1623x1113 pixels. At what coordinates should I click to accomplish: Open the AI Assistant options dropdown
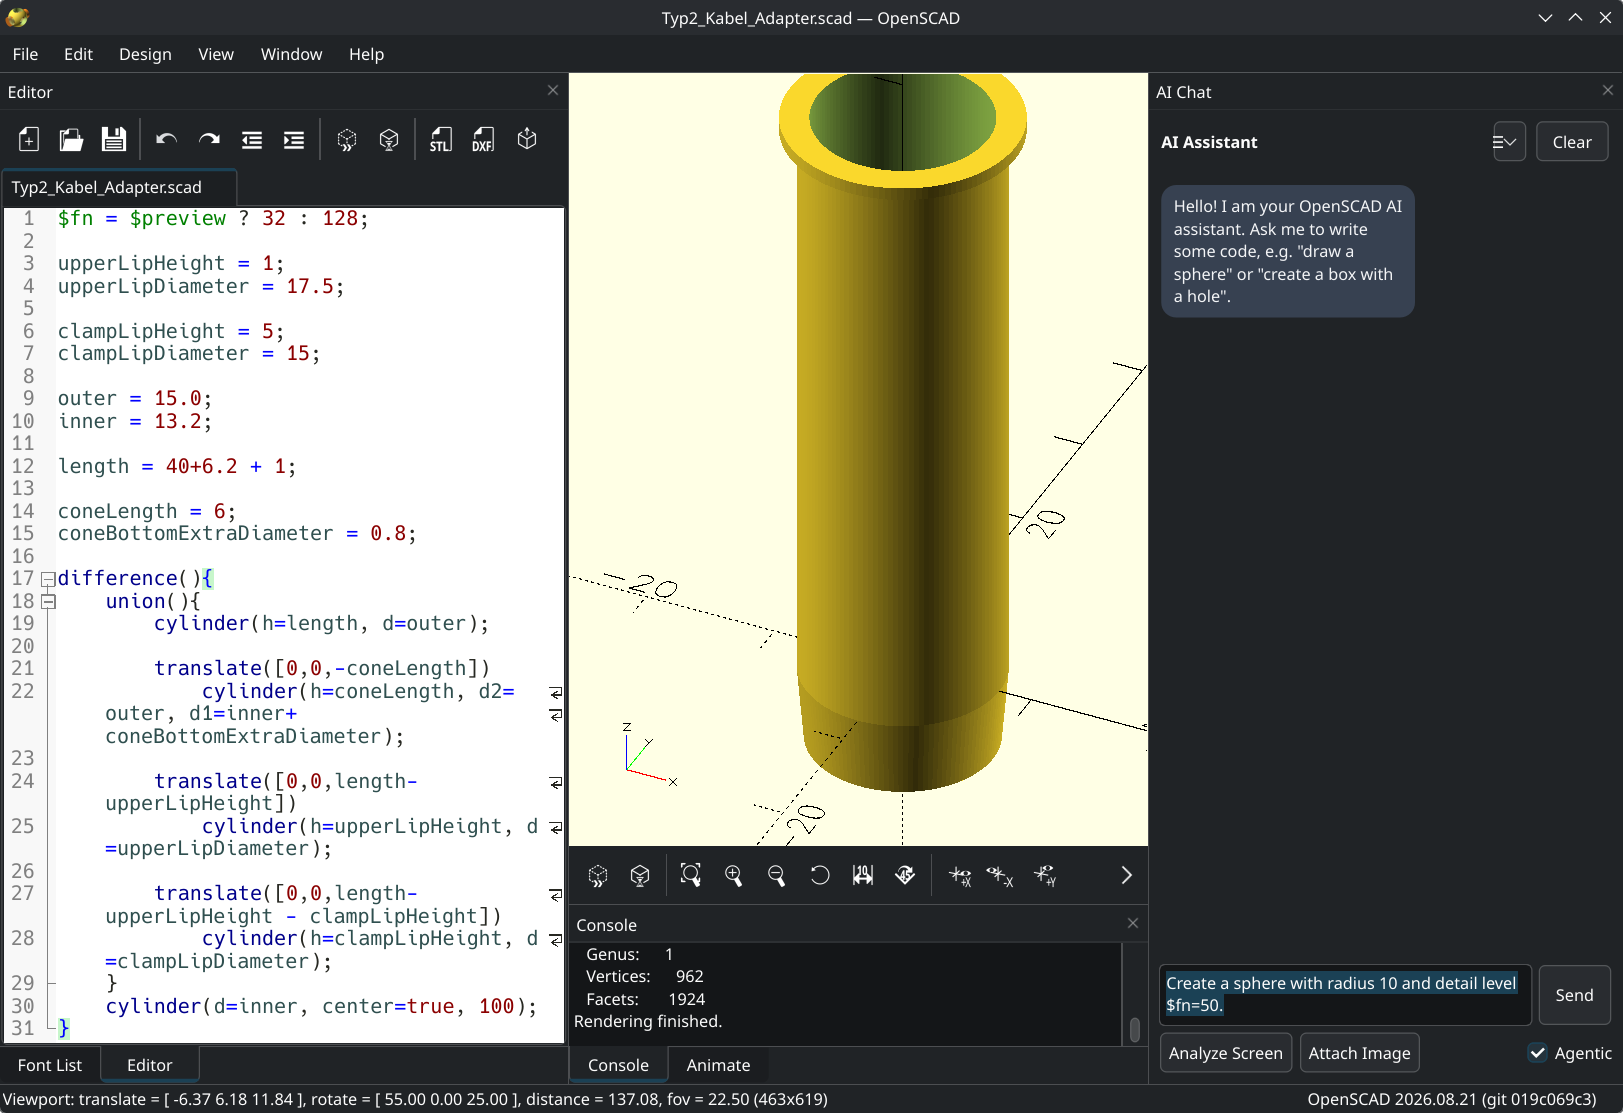(x=1508, y=142)
